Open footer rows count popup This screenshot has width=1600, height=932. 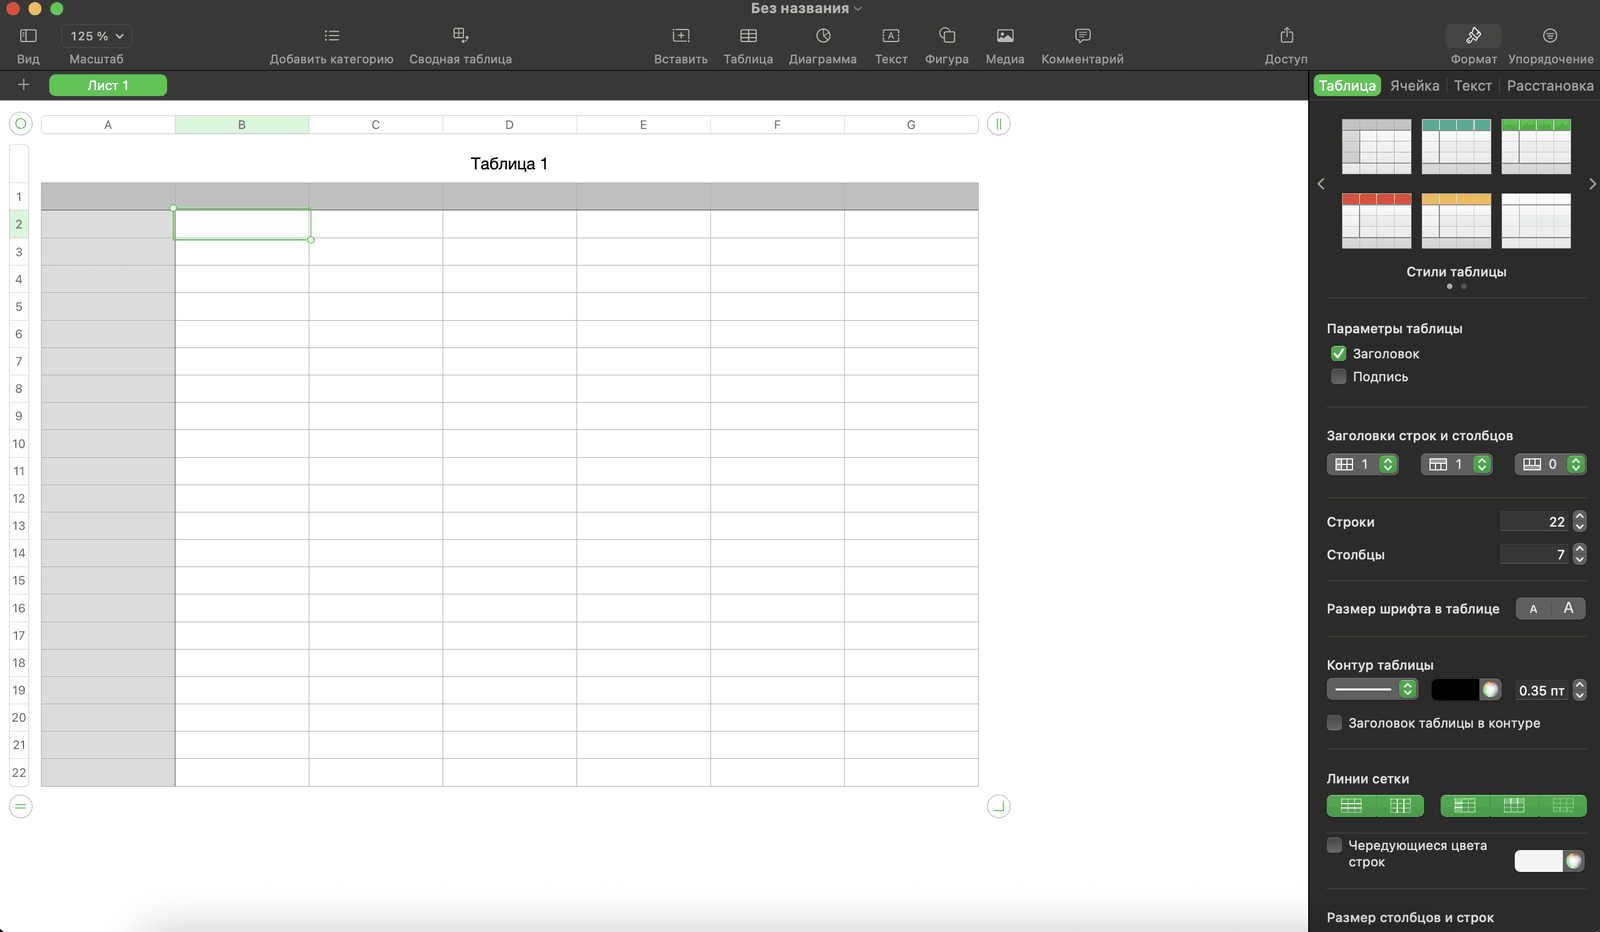click(x=1550, y=464)
